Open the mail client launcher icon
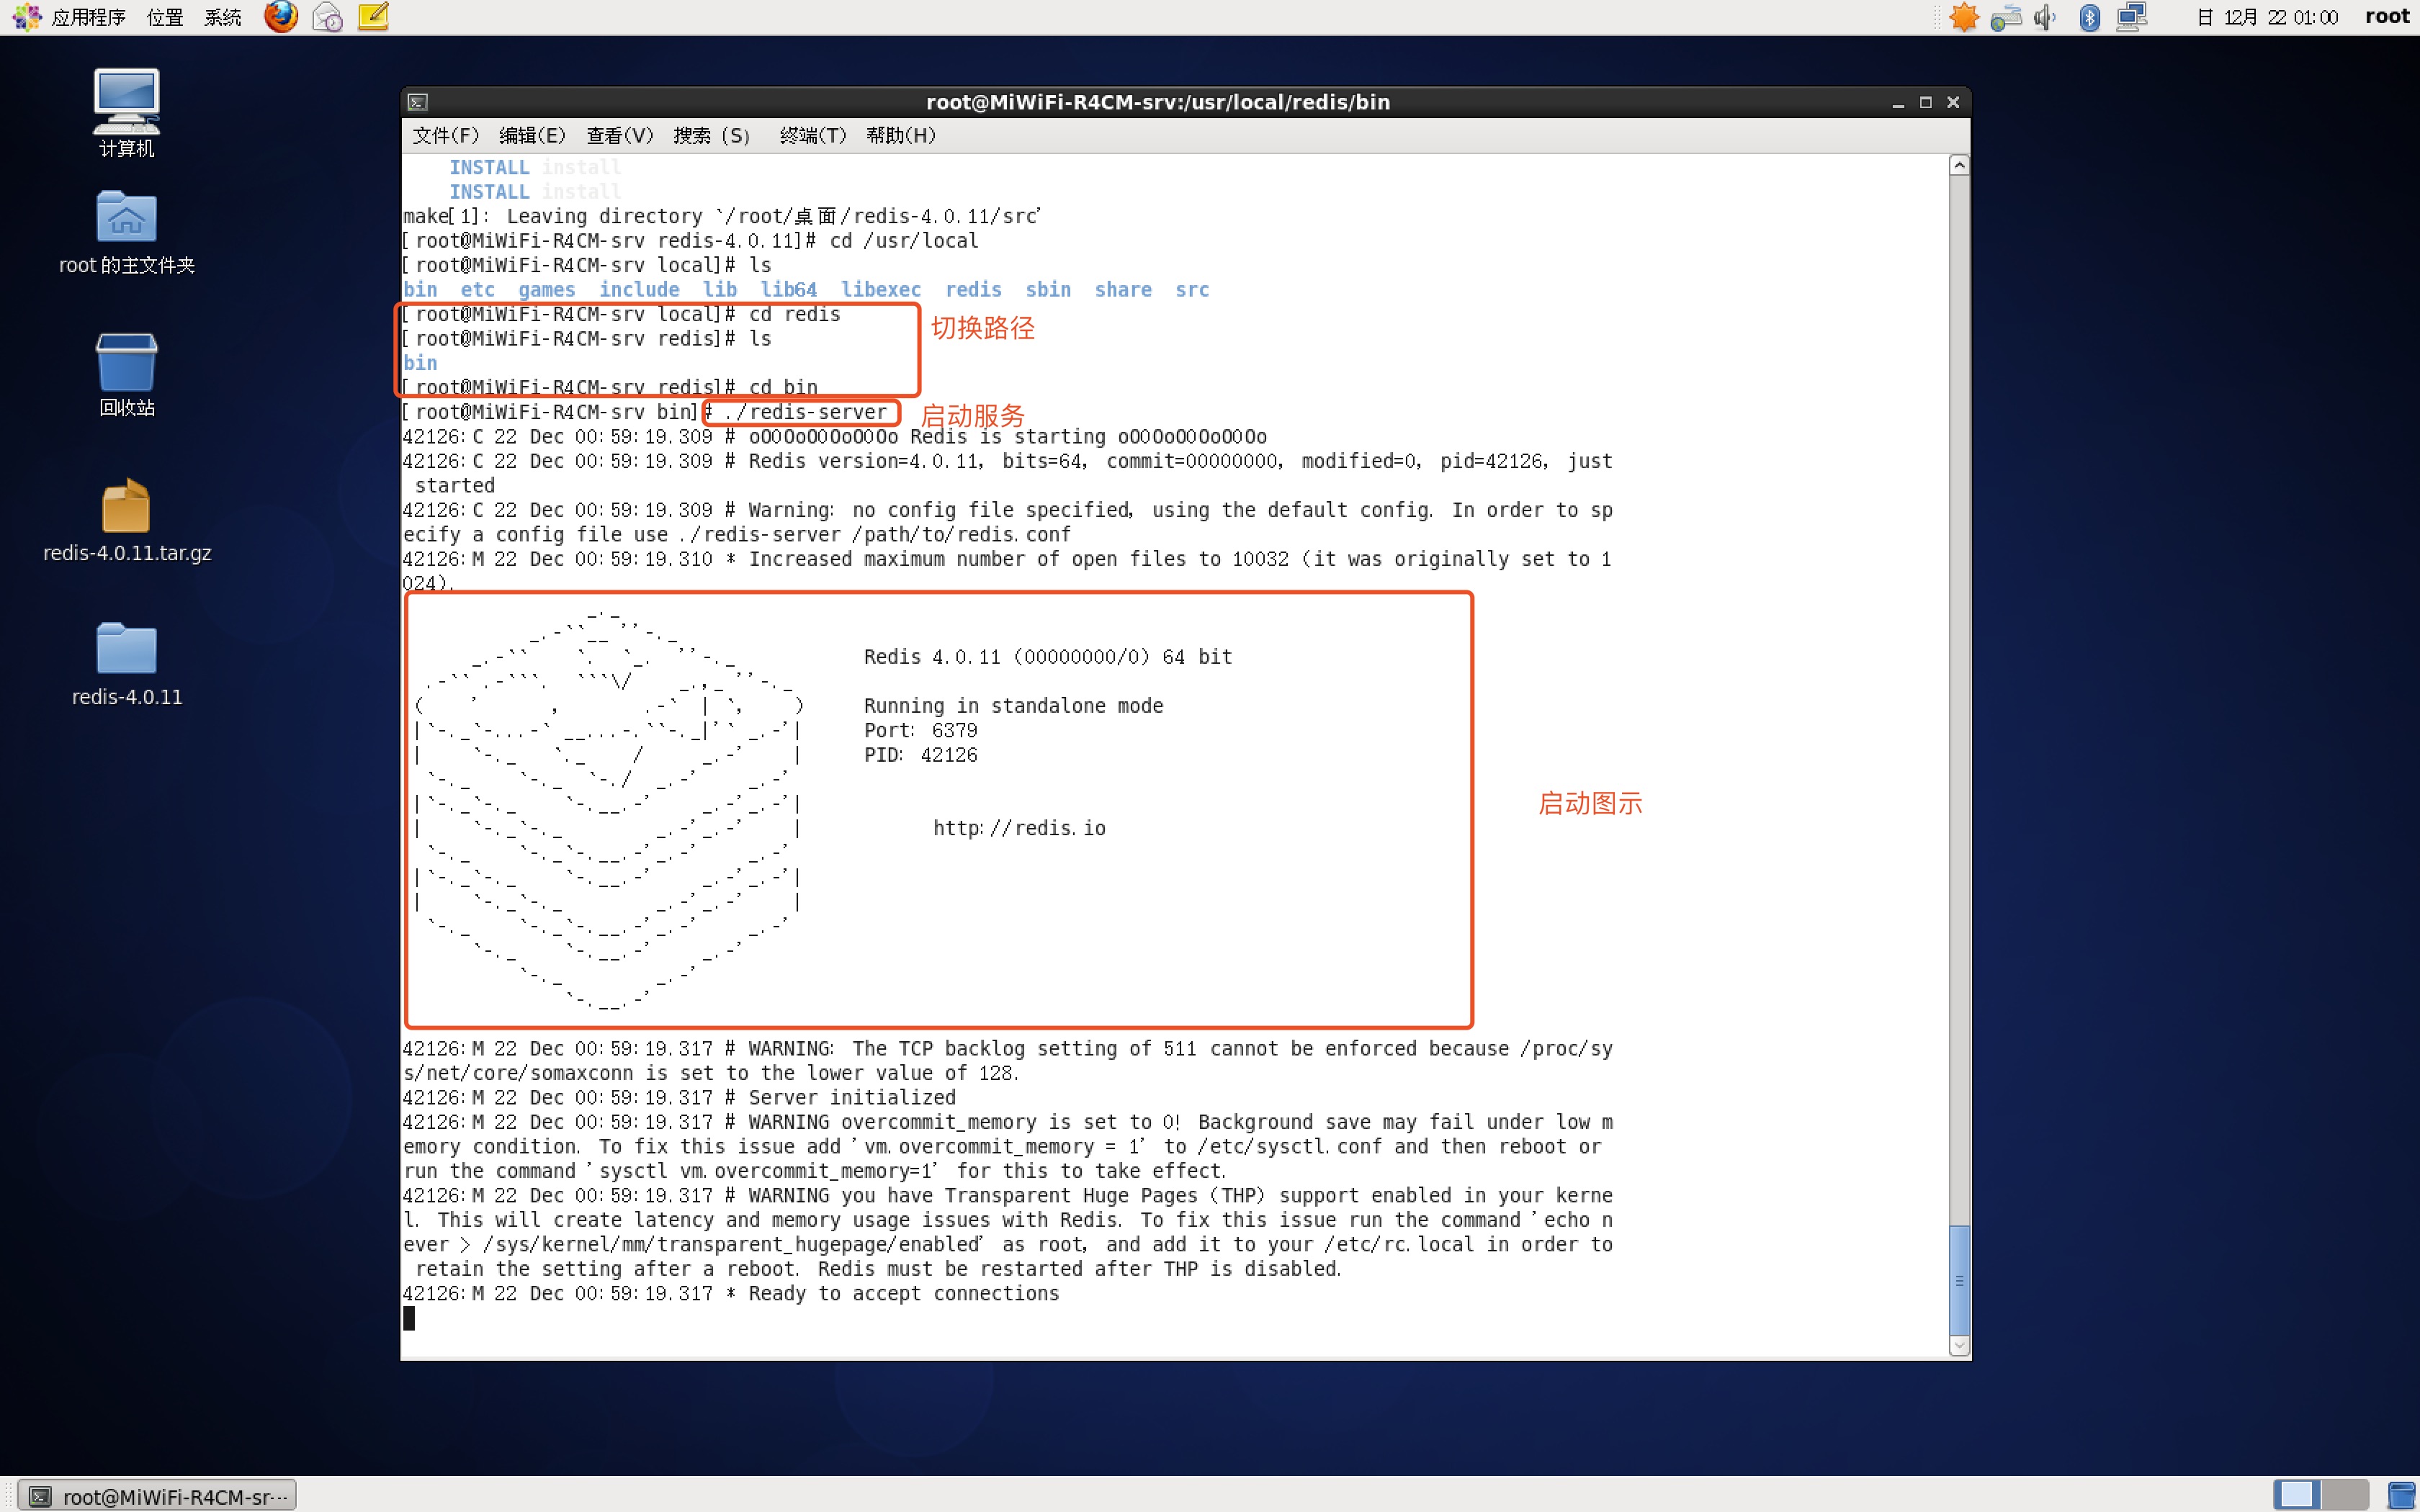 click(x=327, y=17)
